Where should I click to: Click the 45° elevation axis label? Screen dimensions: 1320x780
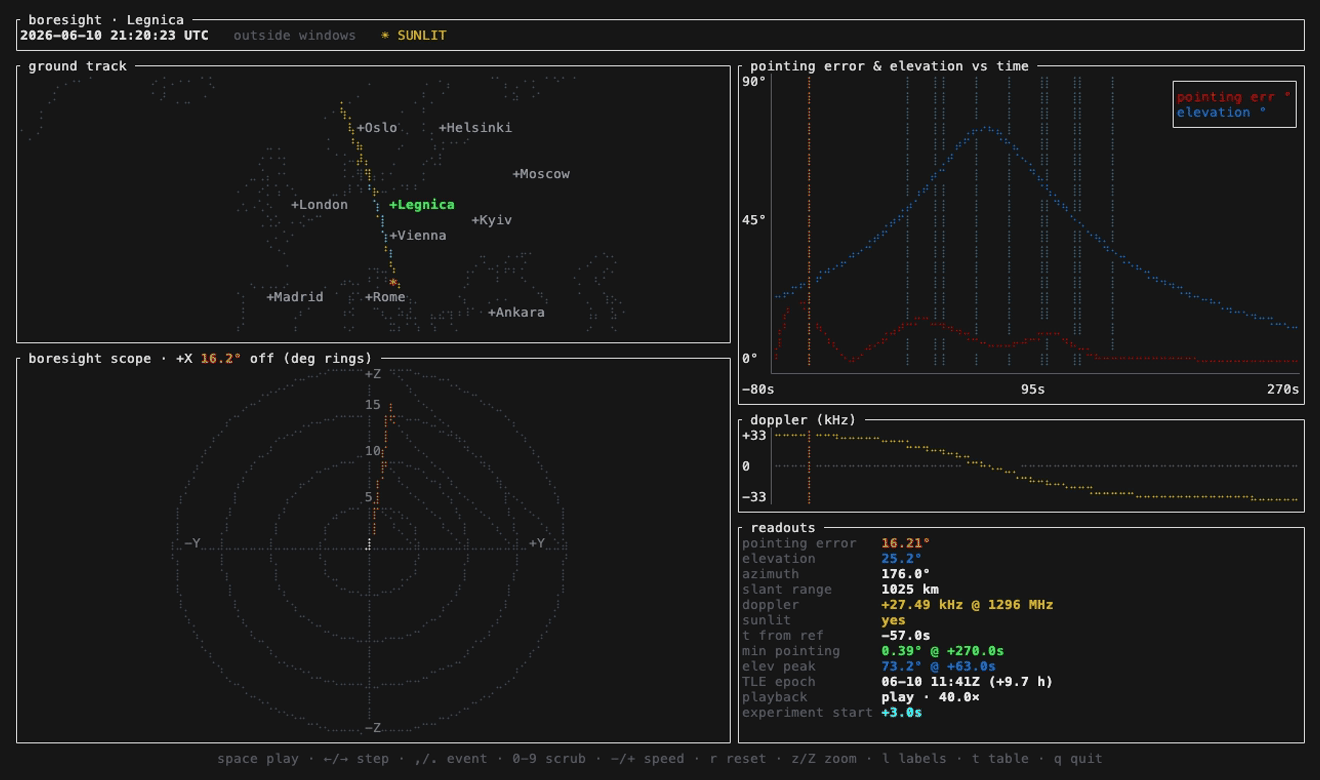(754, 220)
